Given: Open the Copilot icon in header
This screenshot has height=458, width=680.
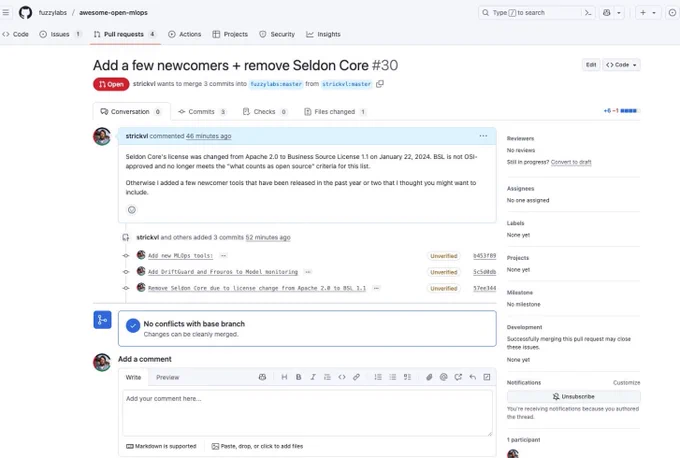Looking at the screenshot, I should [607, 13].
